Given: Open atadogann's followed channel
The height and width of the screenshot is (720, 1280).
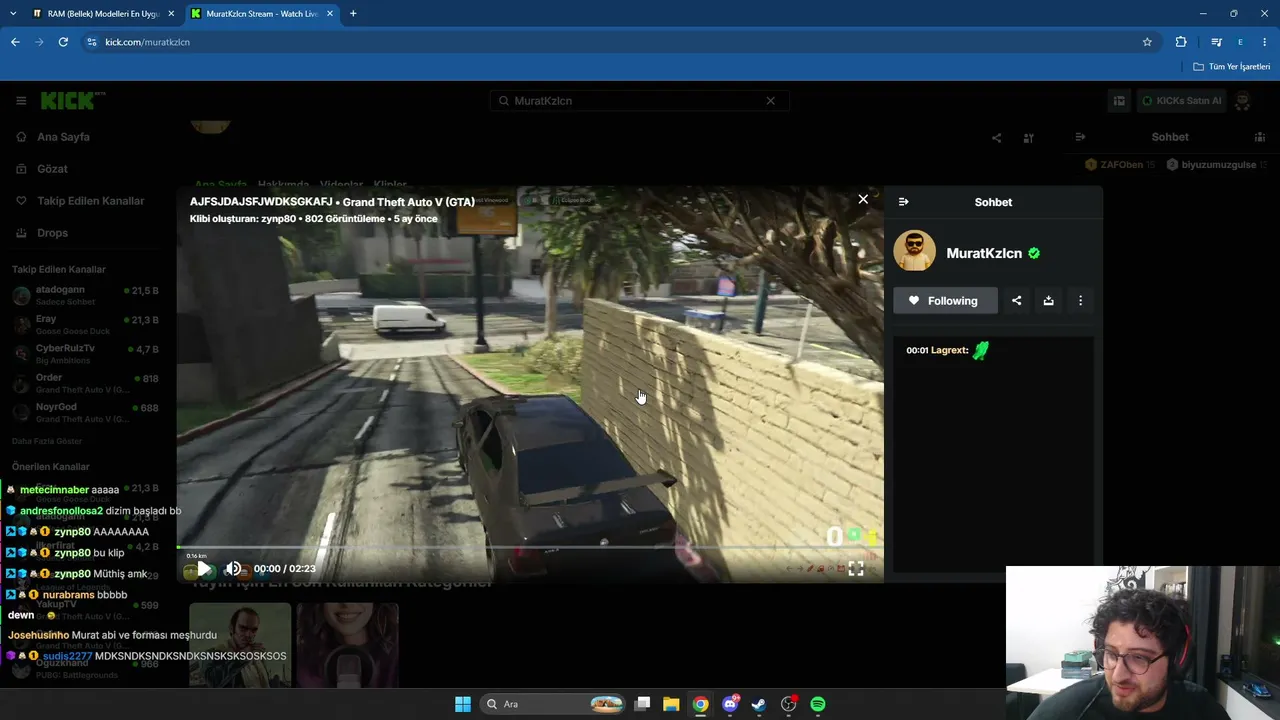Looking at the screenshot, I should 86,295.
